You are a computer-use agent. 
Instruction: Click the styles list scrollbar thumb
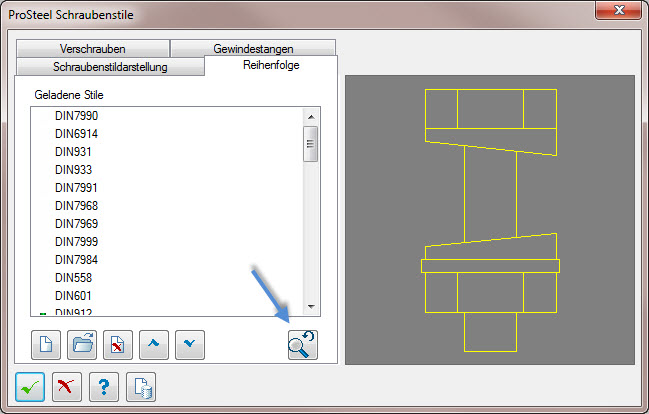[x=310, y=144]
